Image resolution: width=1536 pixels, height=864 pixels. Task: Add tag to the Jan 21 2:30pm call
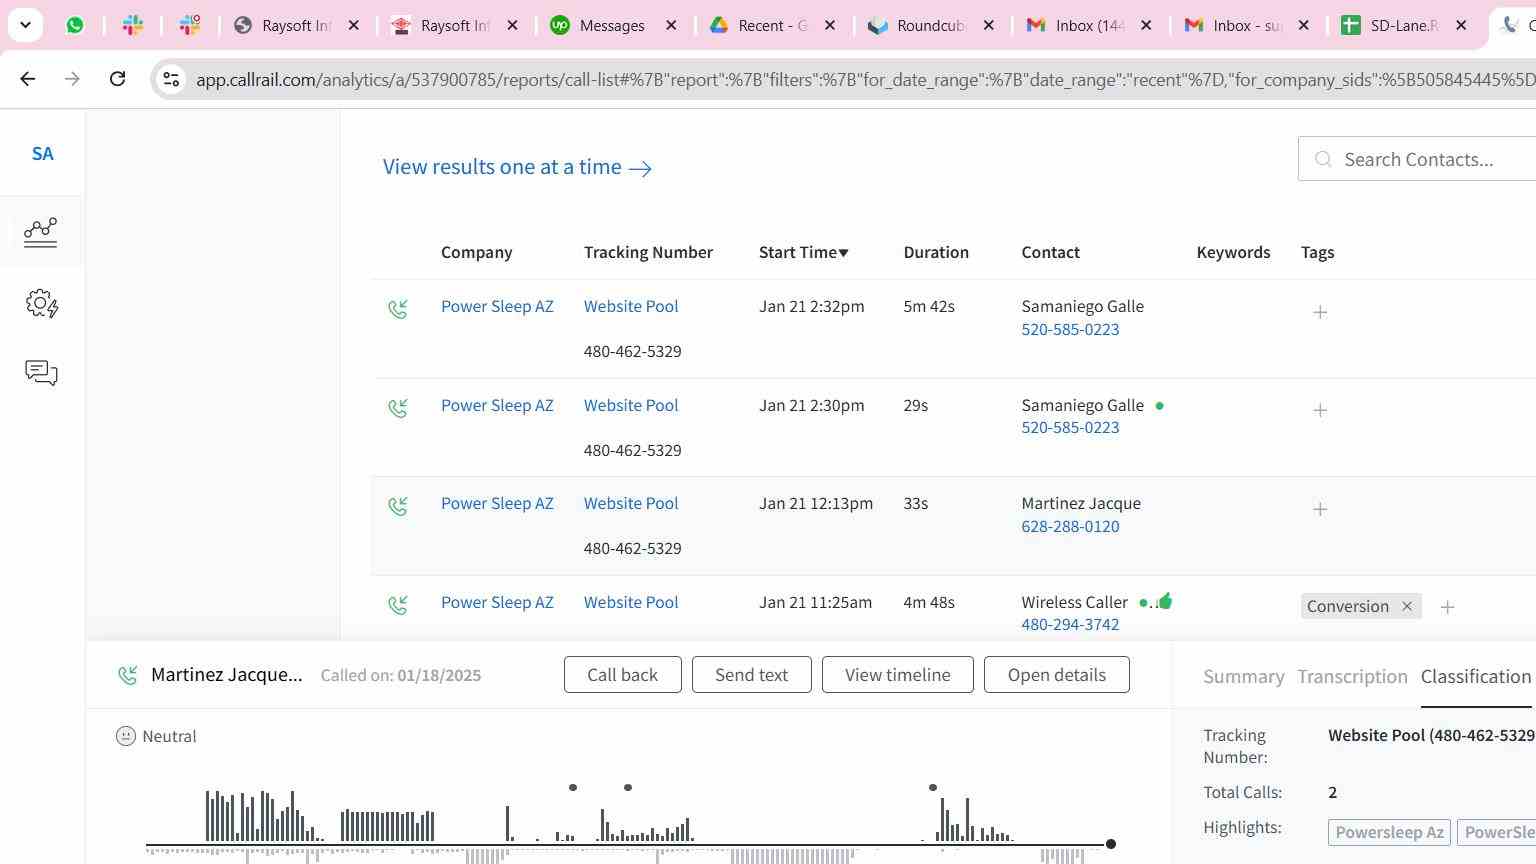click(x=1320, y=410)
